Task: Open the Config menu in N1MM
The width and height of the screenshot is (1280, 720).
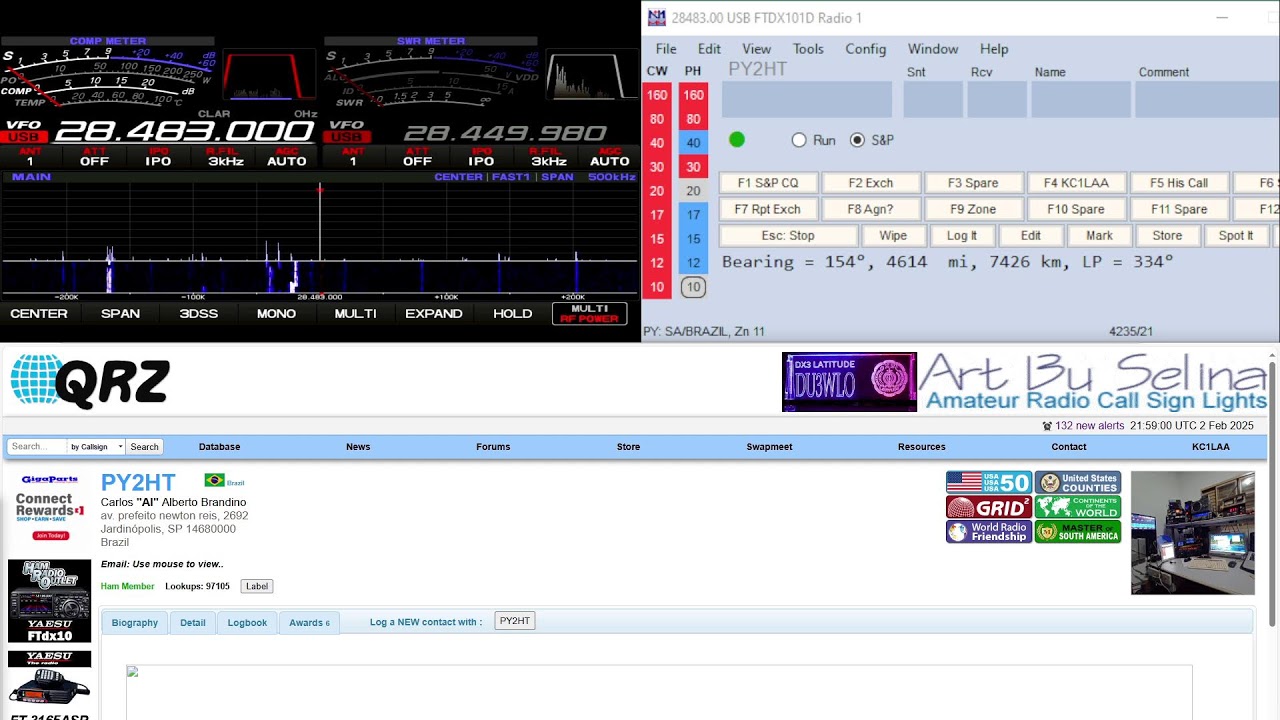Action: (x=866, y=49)
